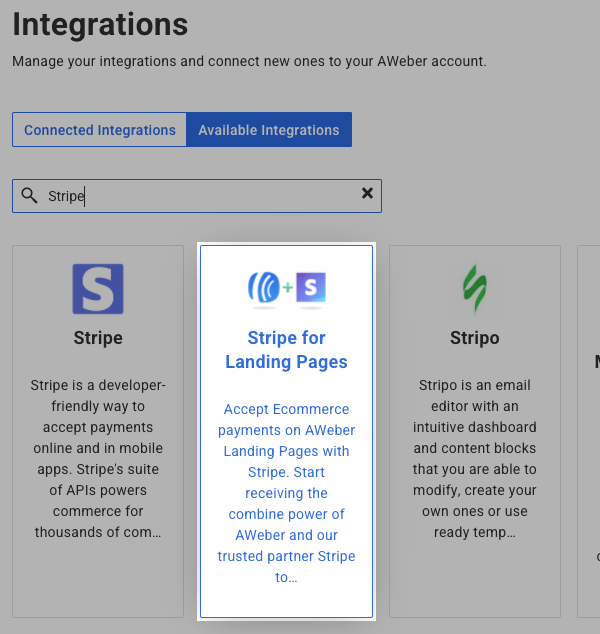
Task: Open the Stripo integration title
Action: pos(474,338)
